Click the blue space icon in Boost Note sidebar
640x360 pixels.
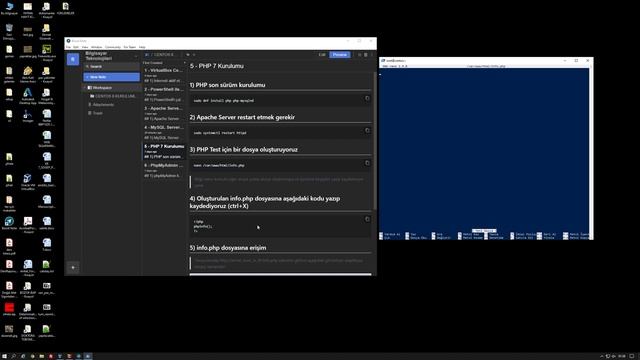coord(73,59)
